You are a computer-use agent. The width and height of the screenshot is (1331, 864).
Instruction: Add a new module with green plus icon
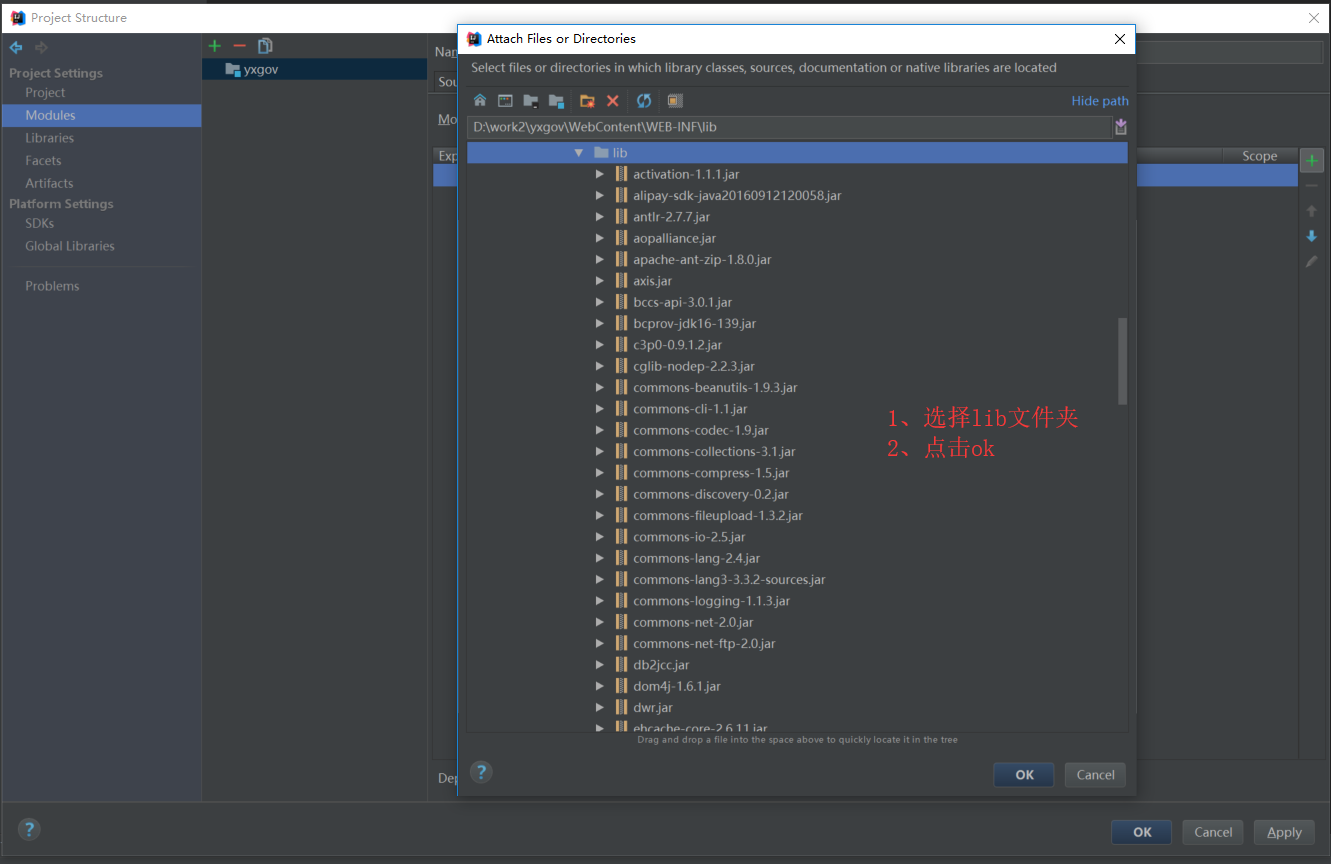pyautogui.click(x=214, y=45)
